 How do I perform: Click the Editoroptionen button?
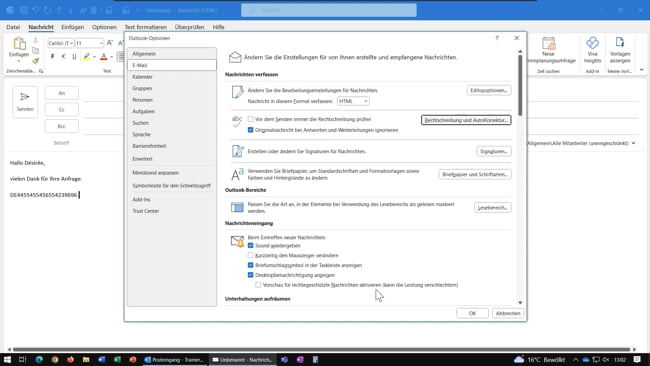click(489, 90)
